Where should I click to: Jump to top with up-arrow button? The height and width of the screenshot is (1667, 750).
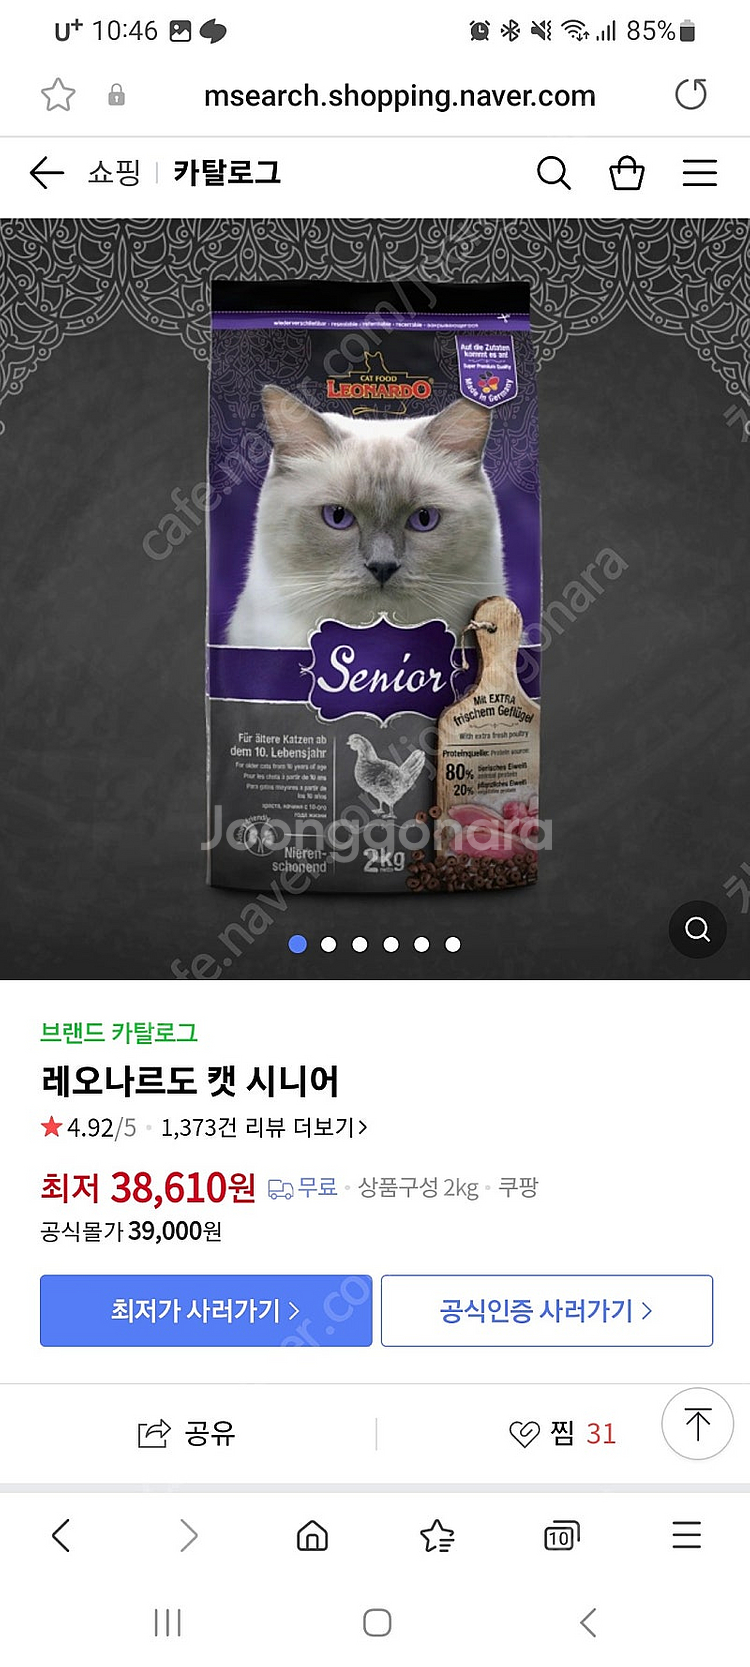tap(698, 1424)
